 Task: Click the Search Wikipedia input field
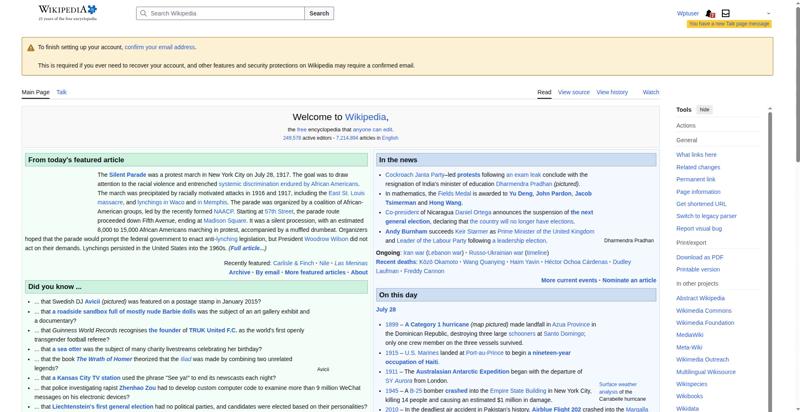(220, 13)
